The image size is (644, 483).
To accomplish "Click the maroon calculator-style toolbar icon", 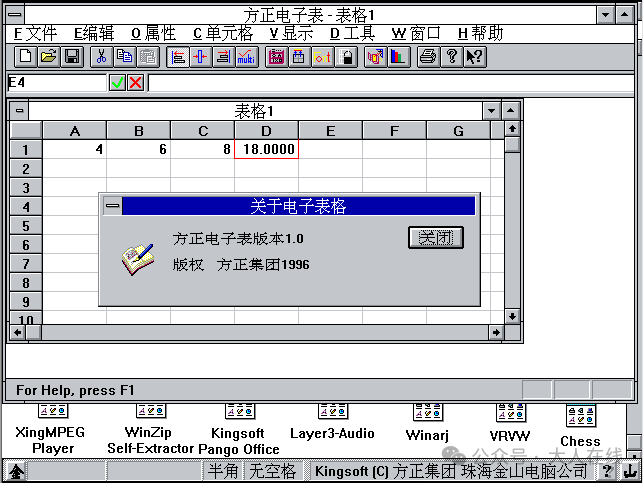I will pyautogui.click(x=276, y=57).
